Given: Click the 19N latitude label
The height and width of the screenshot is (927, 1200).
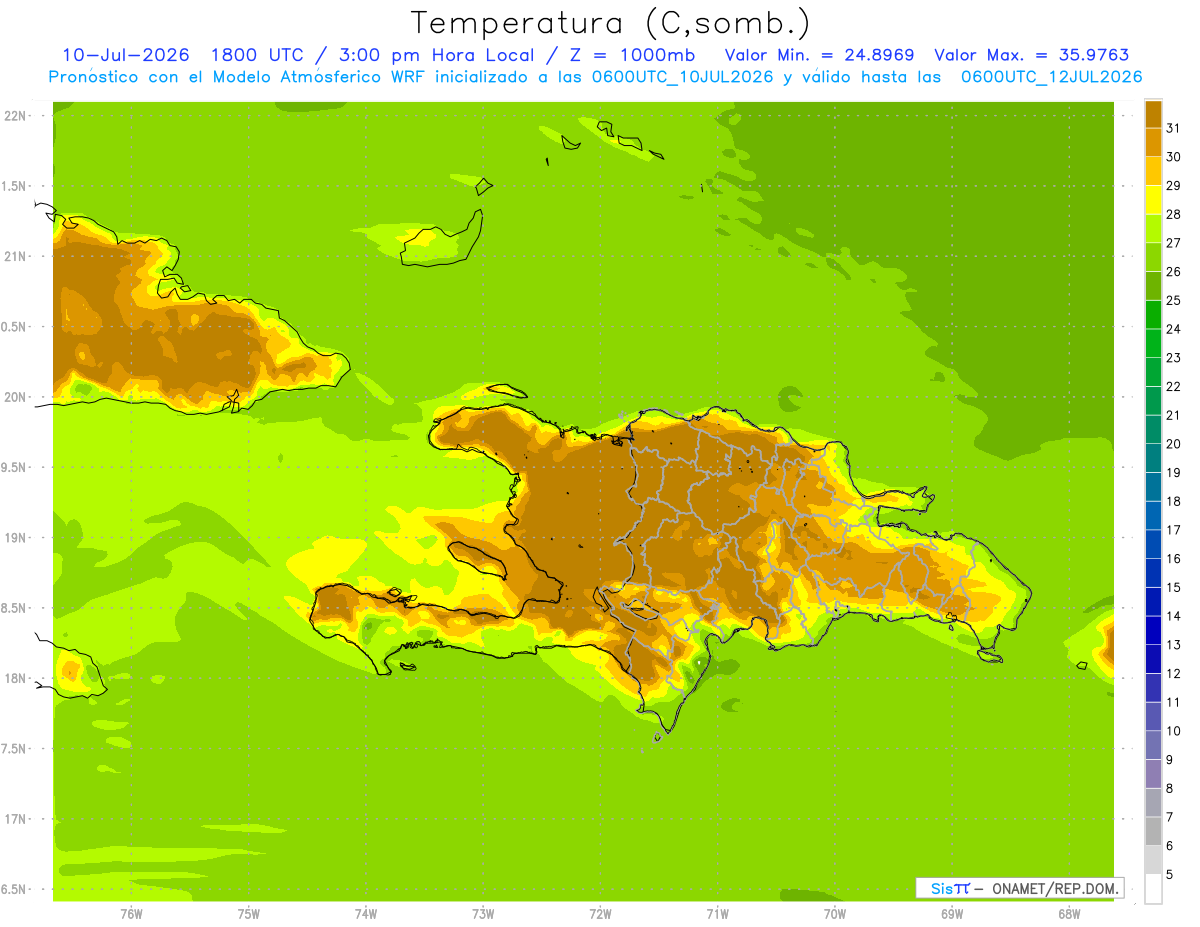Looking at the screenshot, I should (15, 537).
